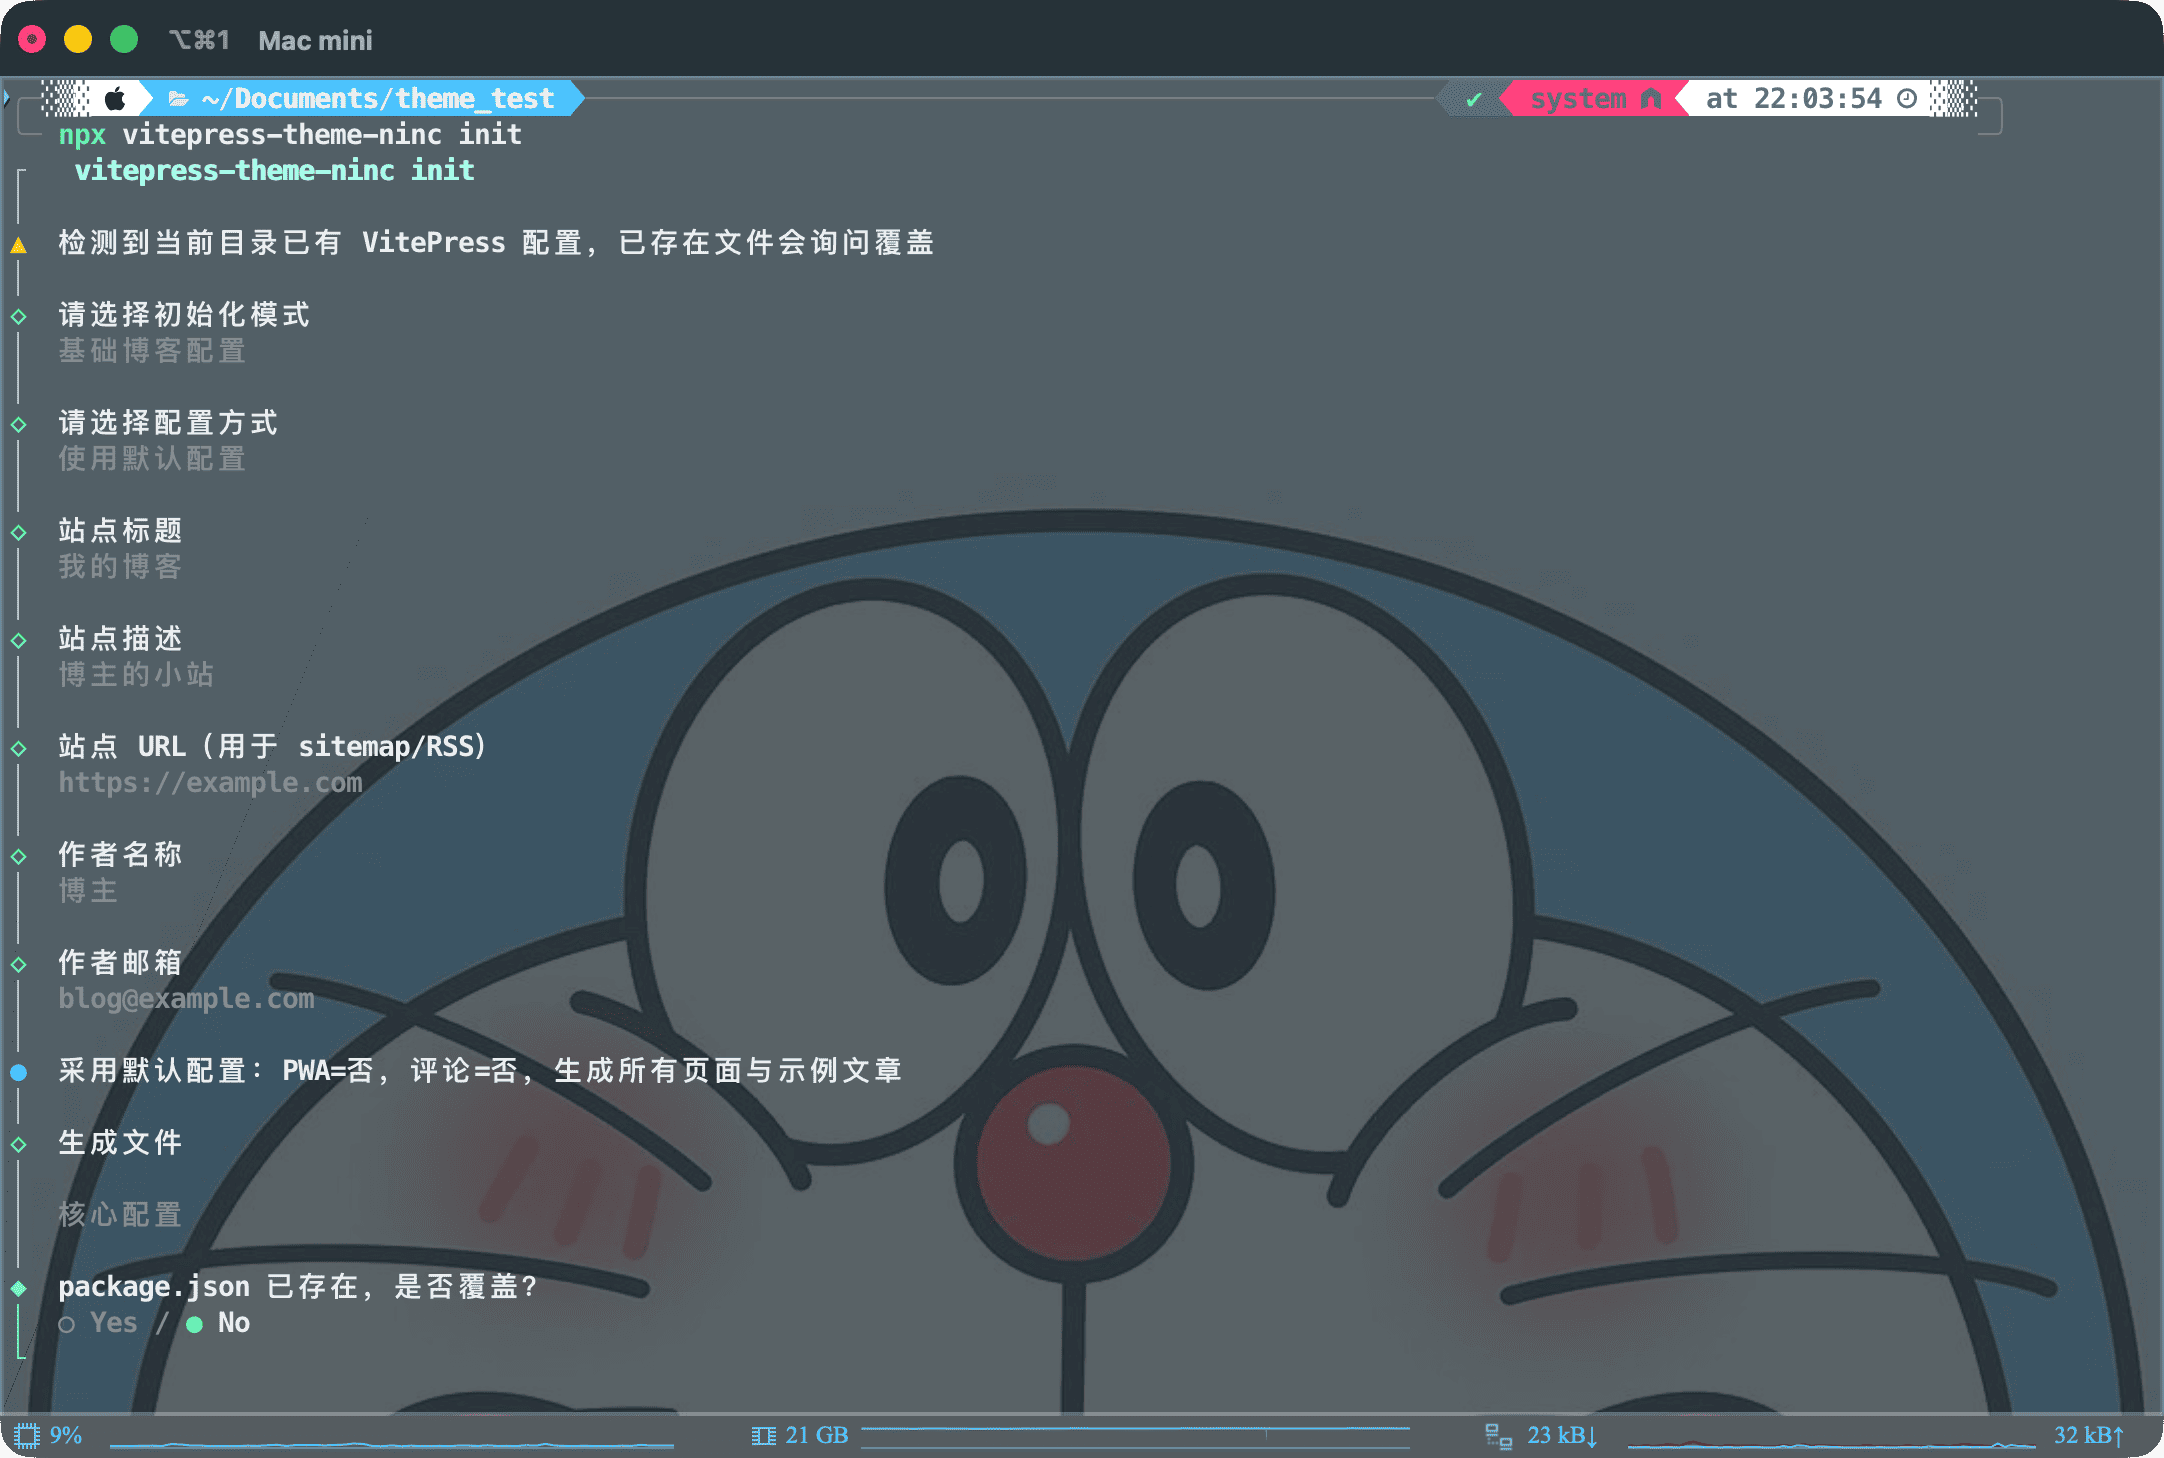Click the blog@example.com value
This screenshot has height=1458, width=2164.
(x=186, y=998)
